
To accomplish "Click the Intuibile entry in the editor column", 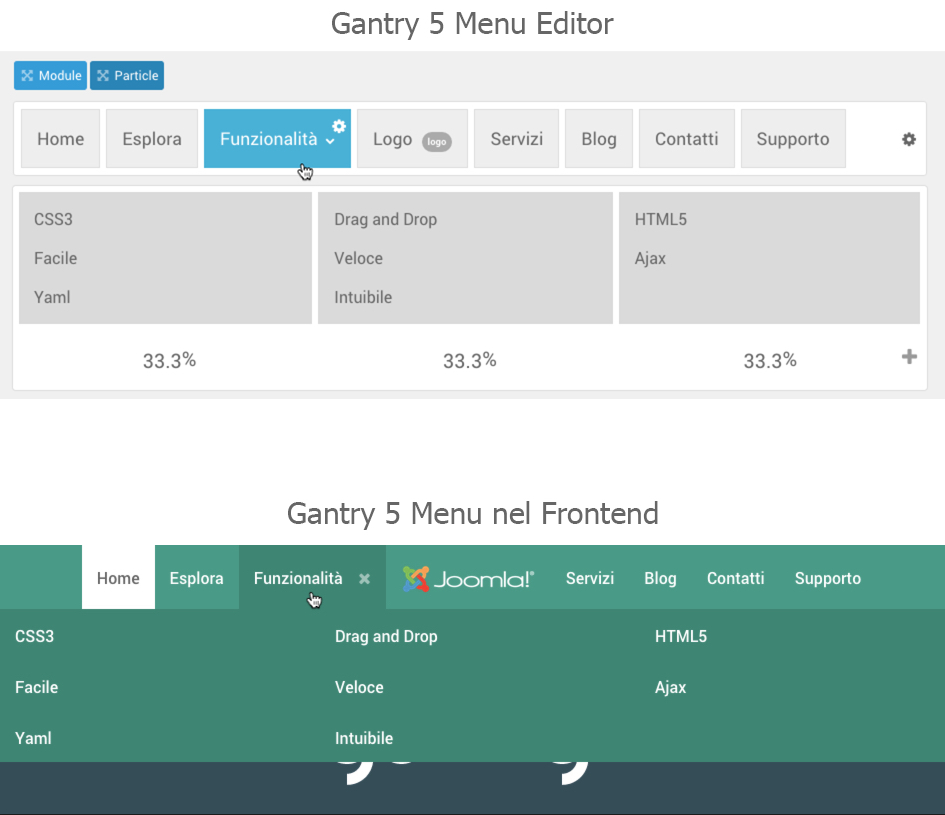I will coord(363,297).
